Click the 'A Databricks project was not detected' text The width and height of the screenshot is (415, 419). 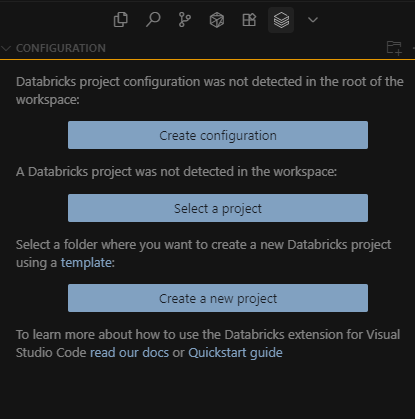click(x=176, y=172)
